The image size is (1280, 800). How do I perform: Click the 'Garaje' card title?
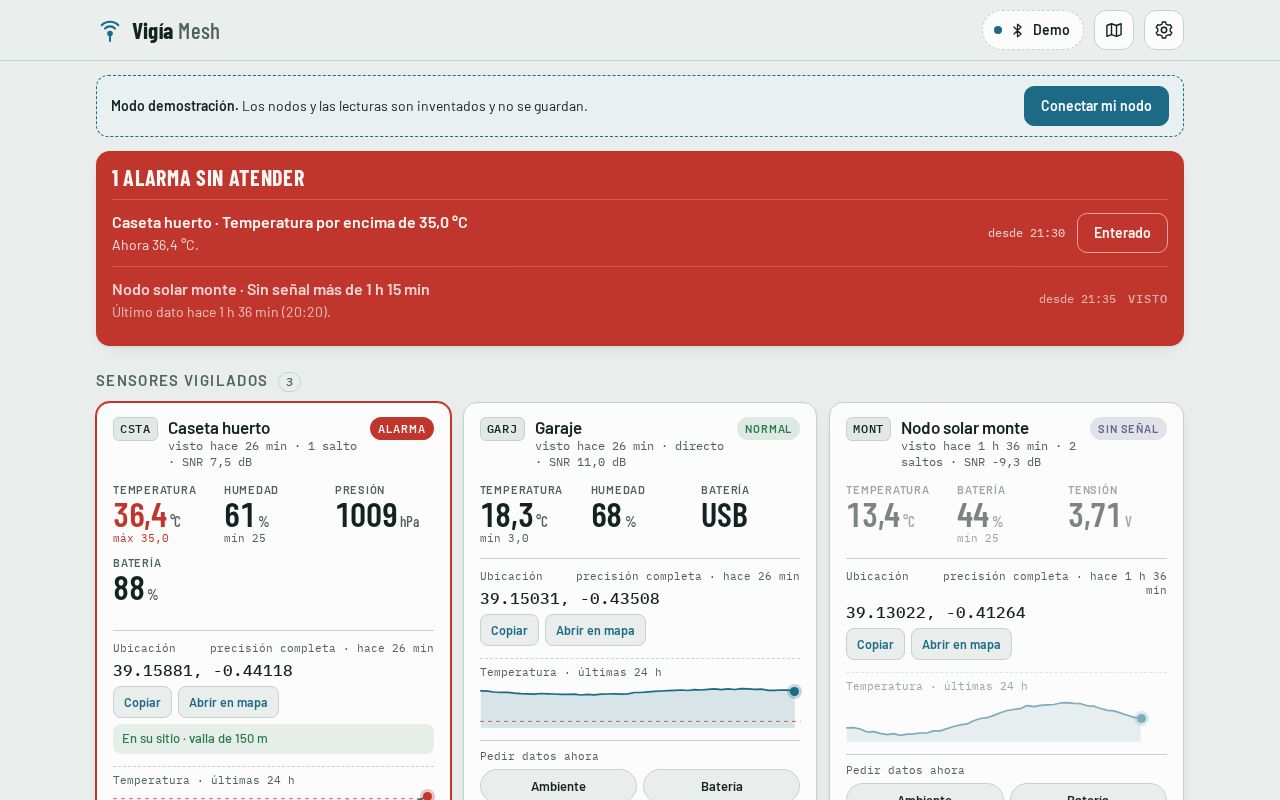coord(558,428)
